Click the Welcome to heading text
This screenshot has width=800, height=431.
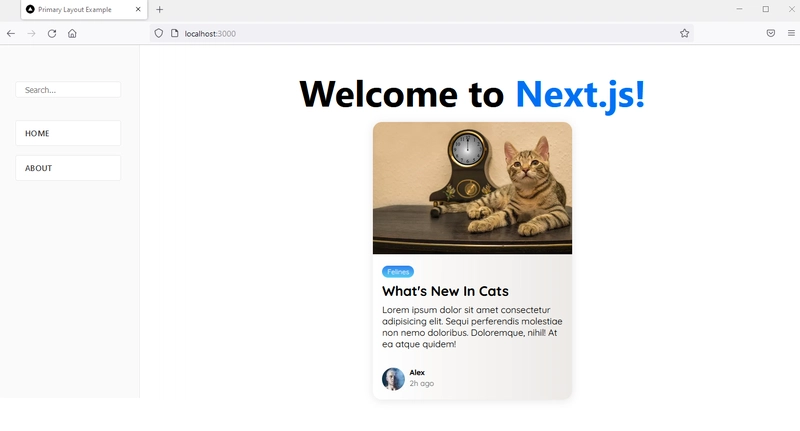[x=402, y=94]
